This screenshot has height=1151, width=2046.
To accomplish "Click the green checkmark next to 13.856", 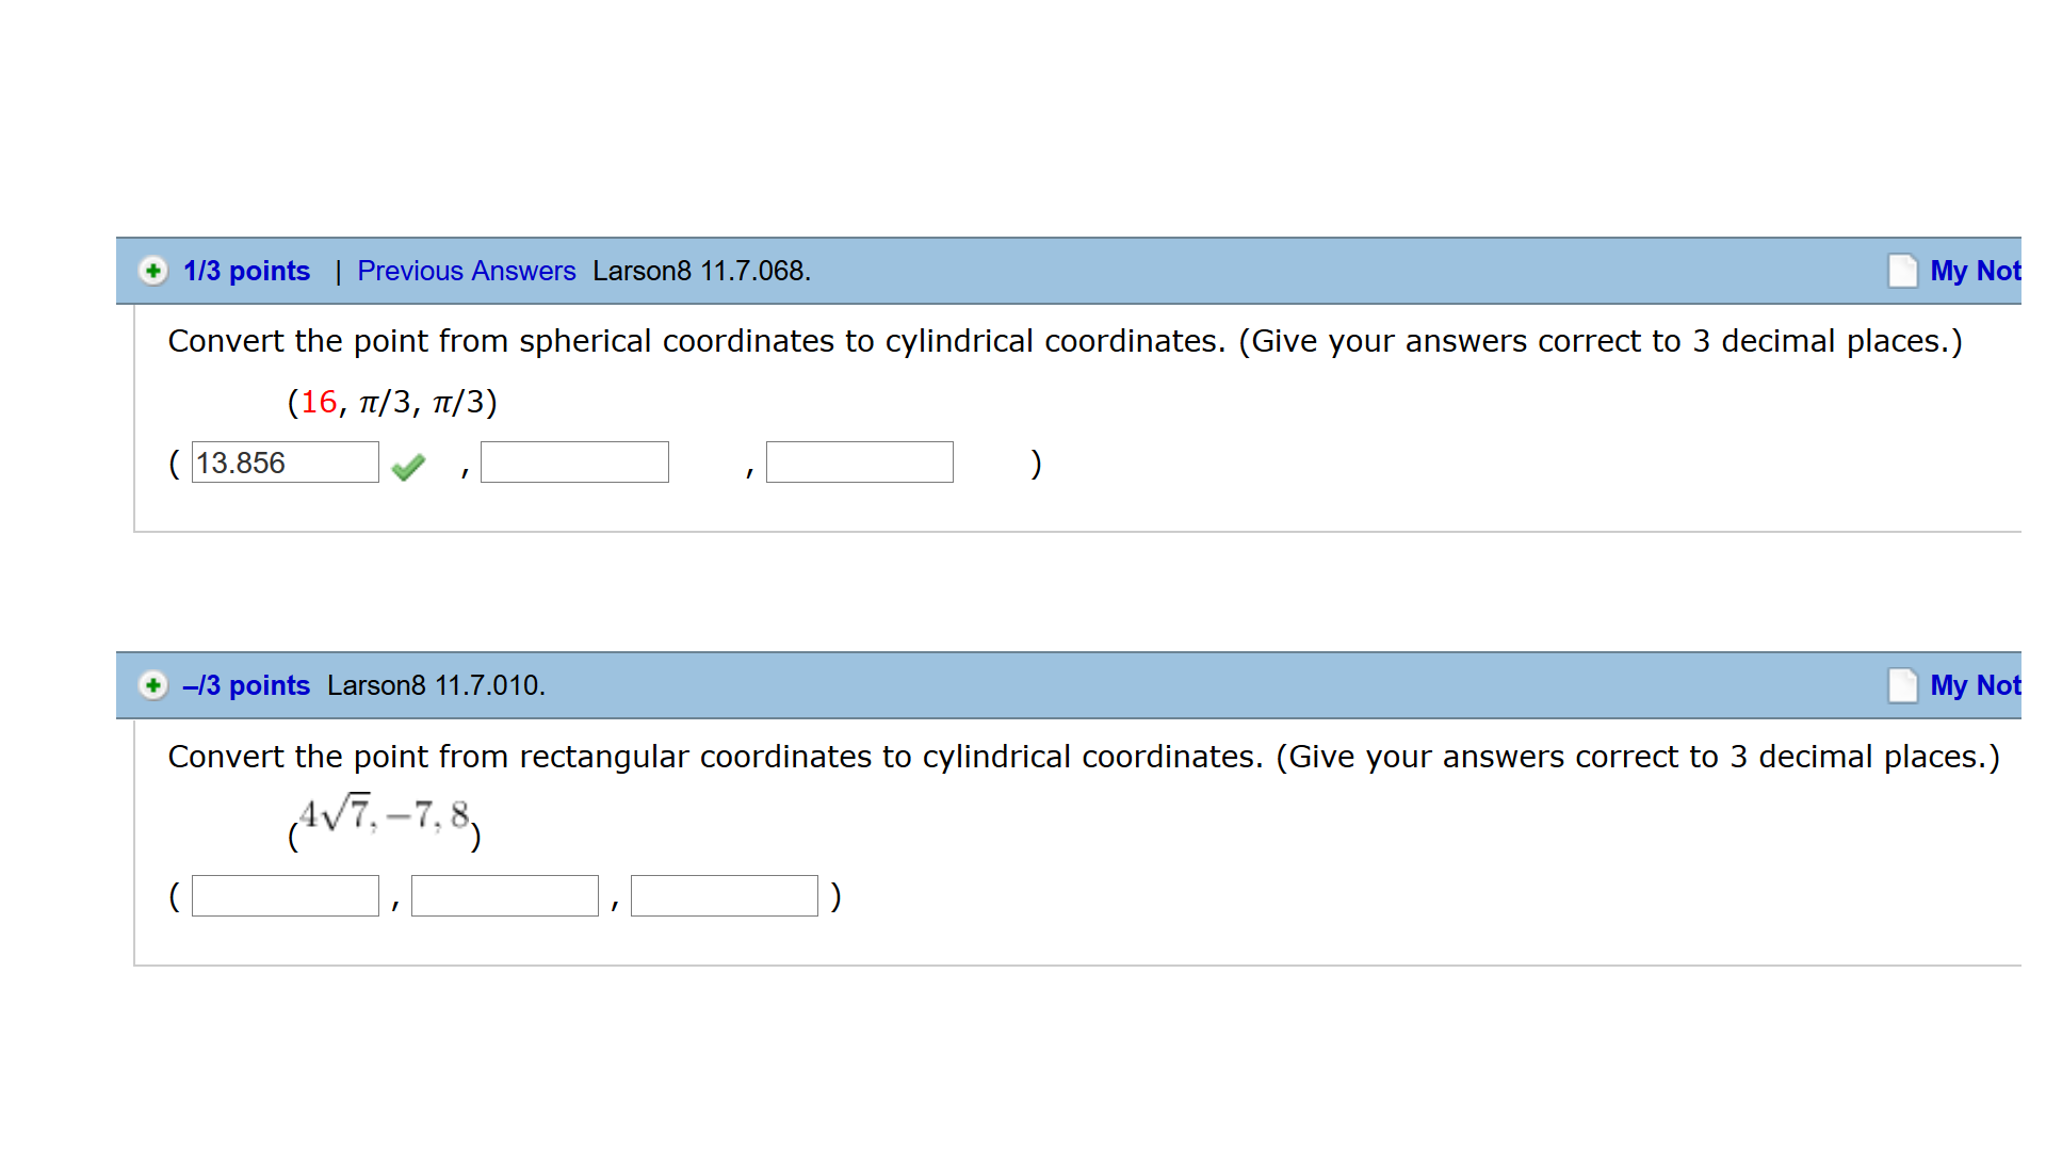I will 408,466.
